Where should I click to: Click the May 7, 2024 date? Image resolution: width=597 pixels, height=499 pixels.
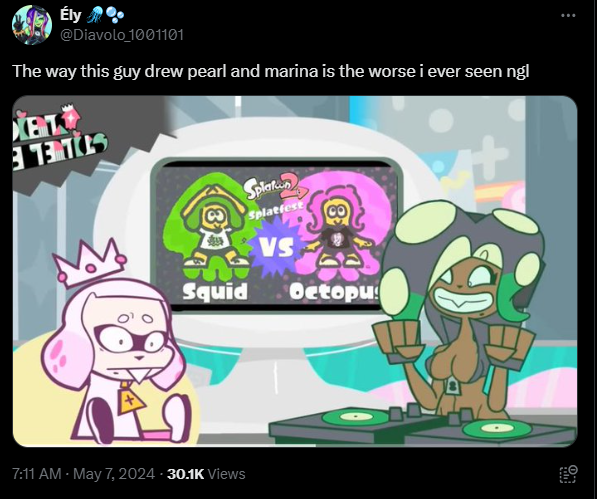coord(114,474)
